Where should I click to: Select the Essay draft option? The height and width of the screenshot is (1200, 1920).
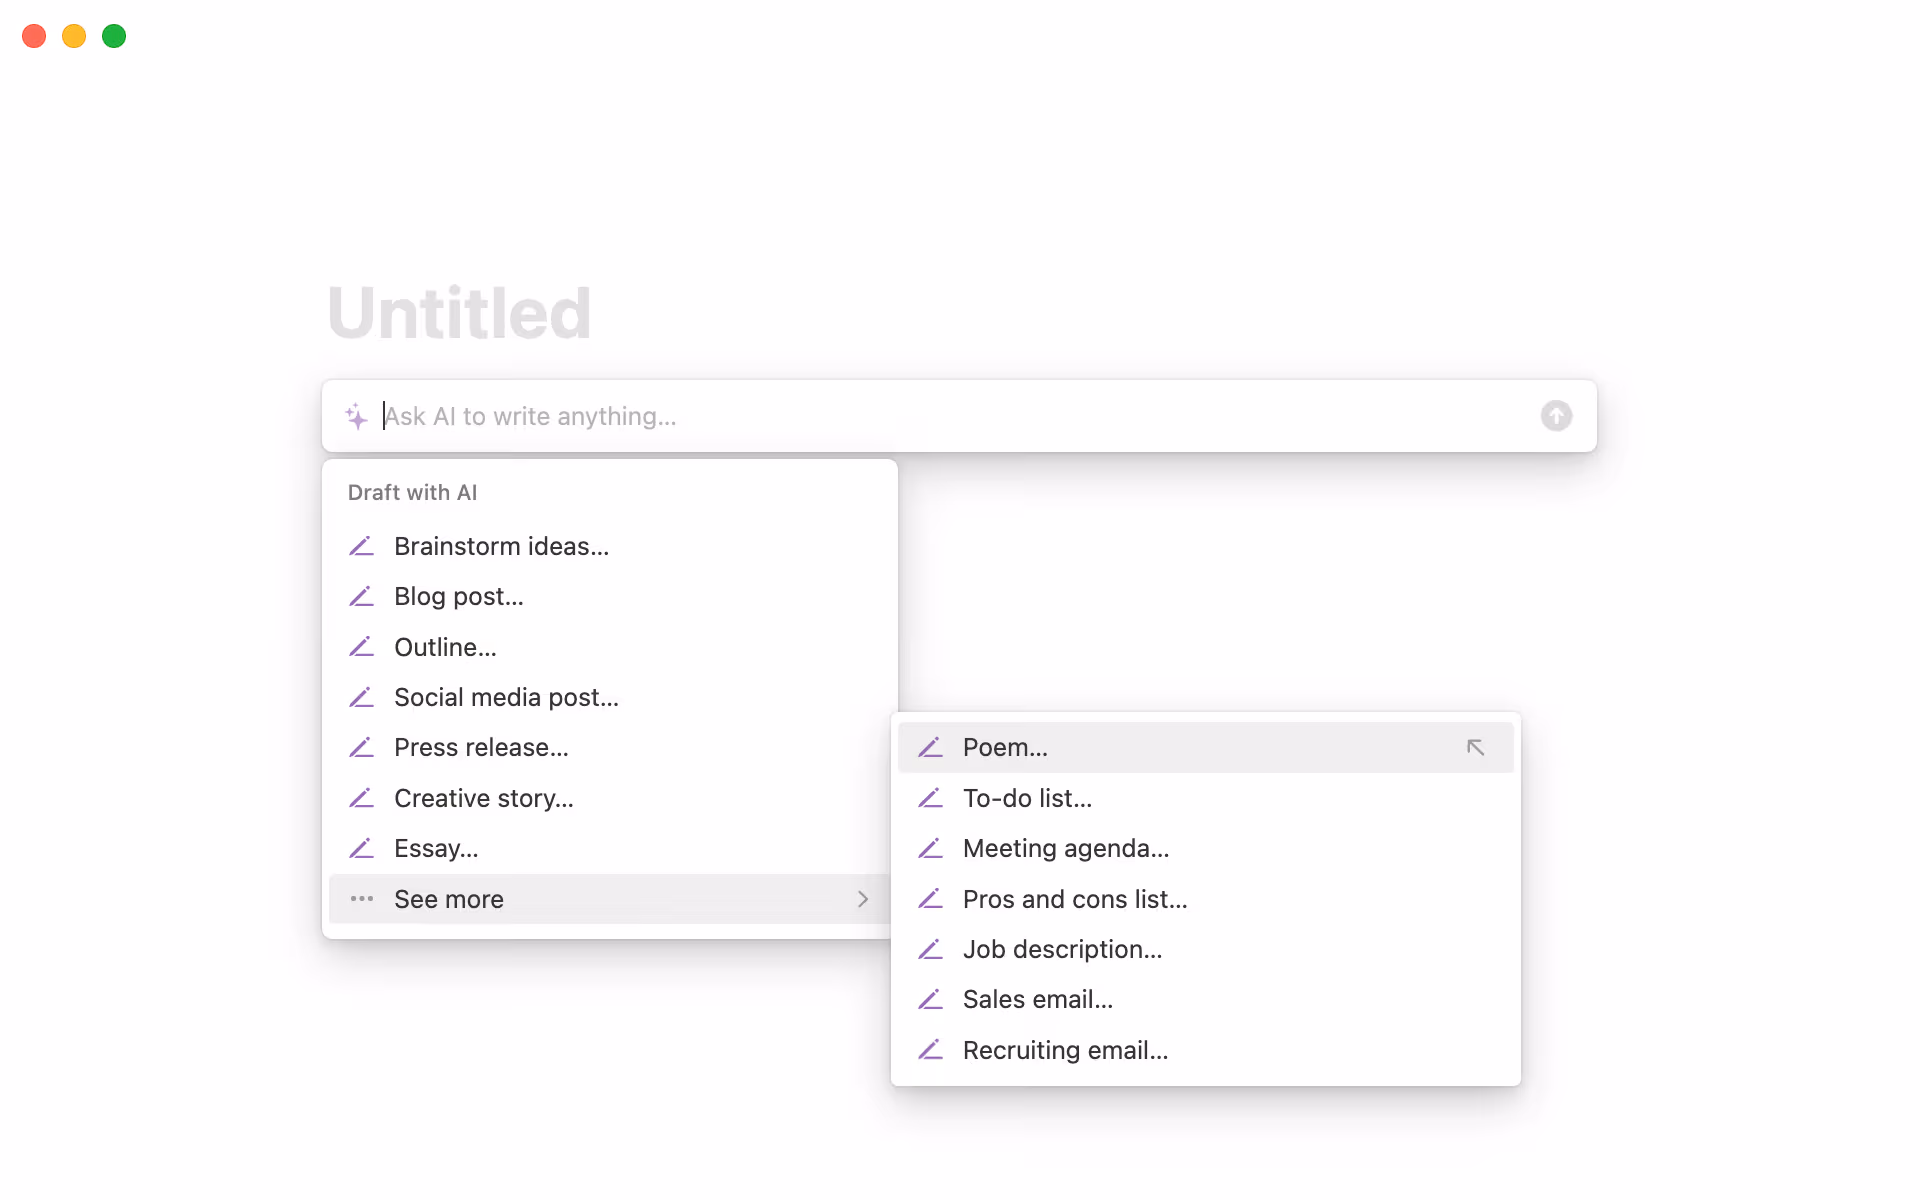(610, 848)
